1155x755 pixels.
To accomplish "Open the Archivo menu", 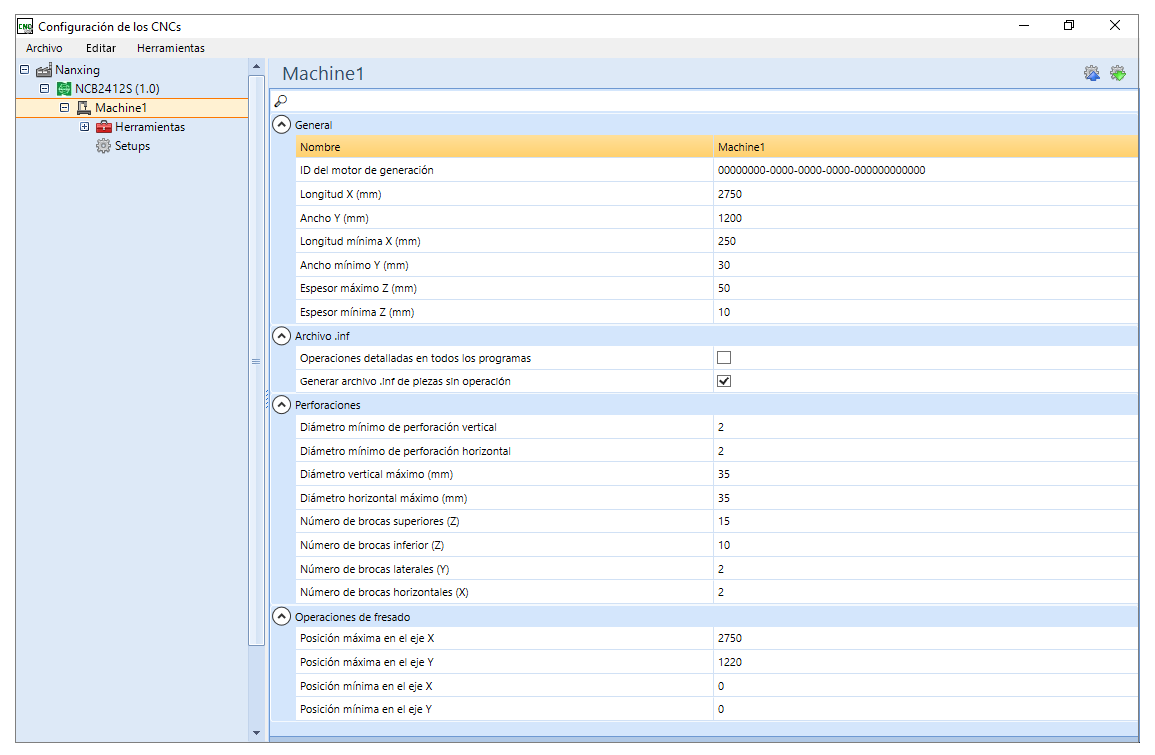I will click(44, 48).
